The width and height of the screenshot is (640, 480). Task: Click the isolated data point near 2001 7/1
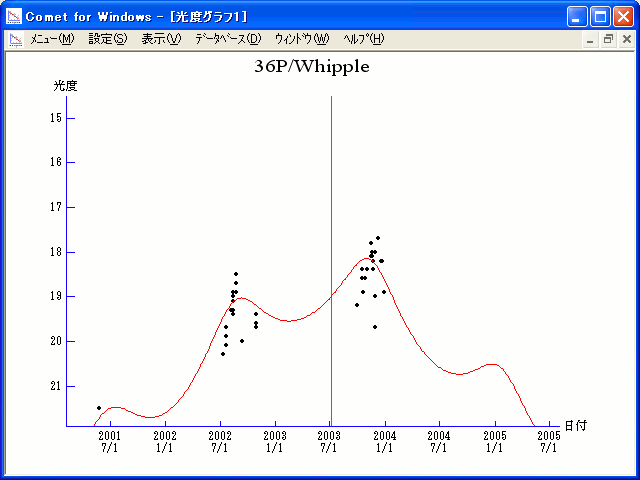coord(99,408)
